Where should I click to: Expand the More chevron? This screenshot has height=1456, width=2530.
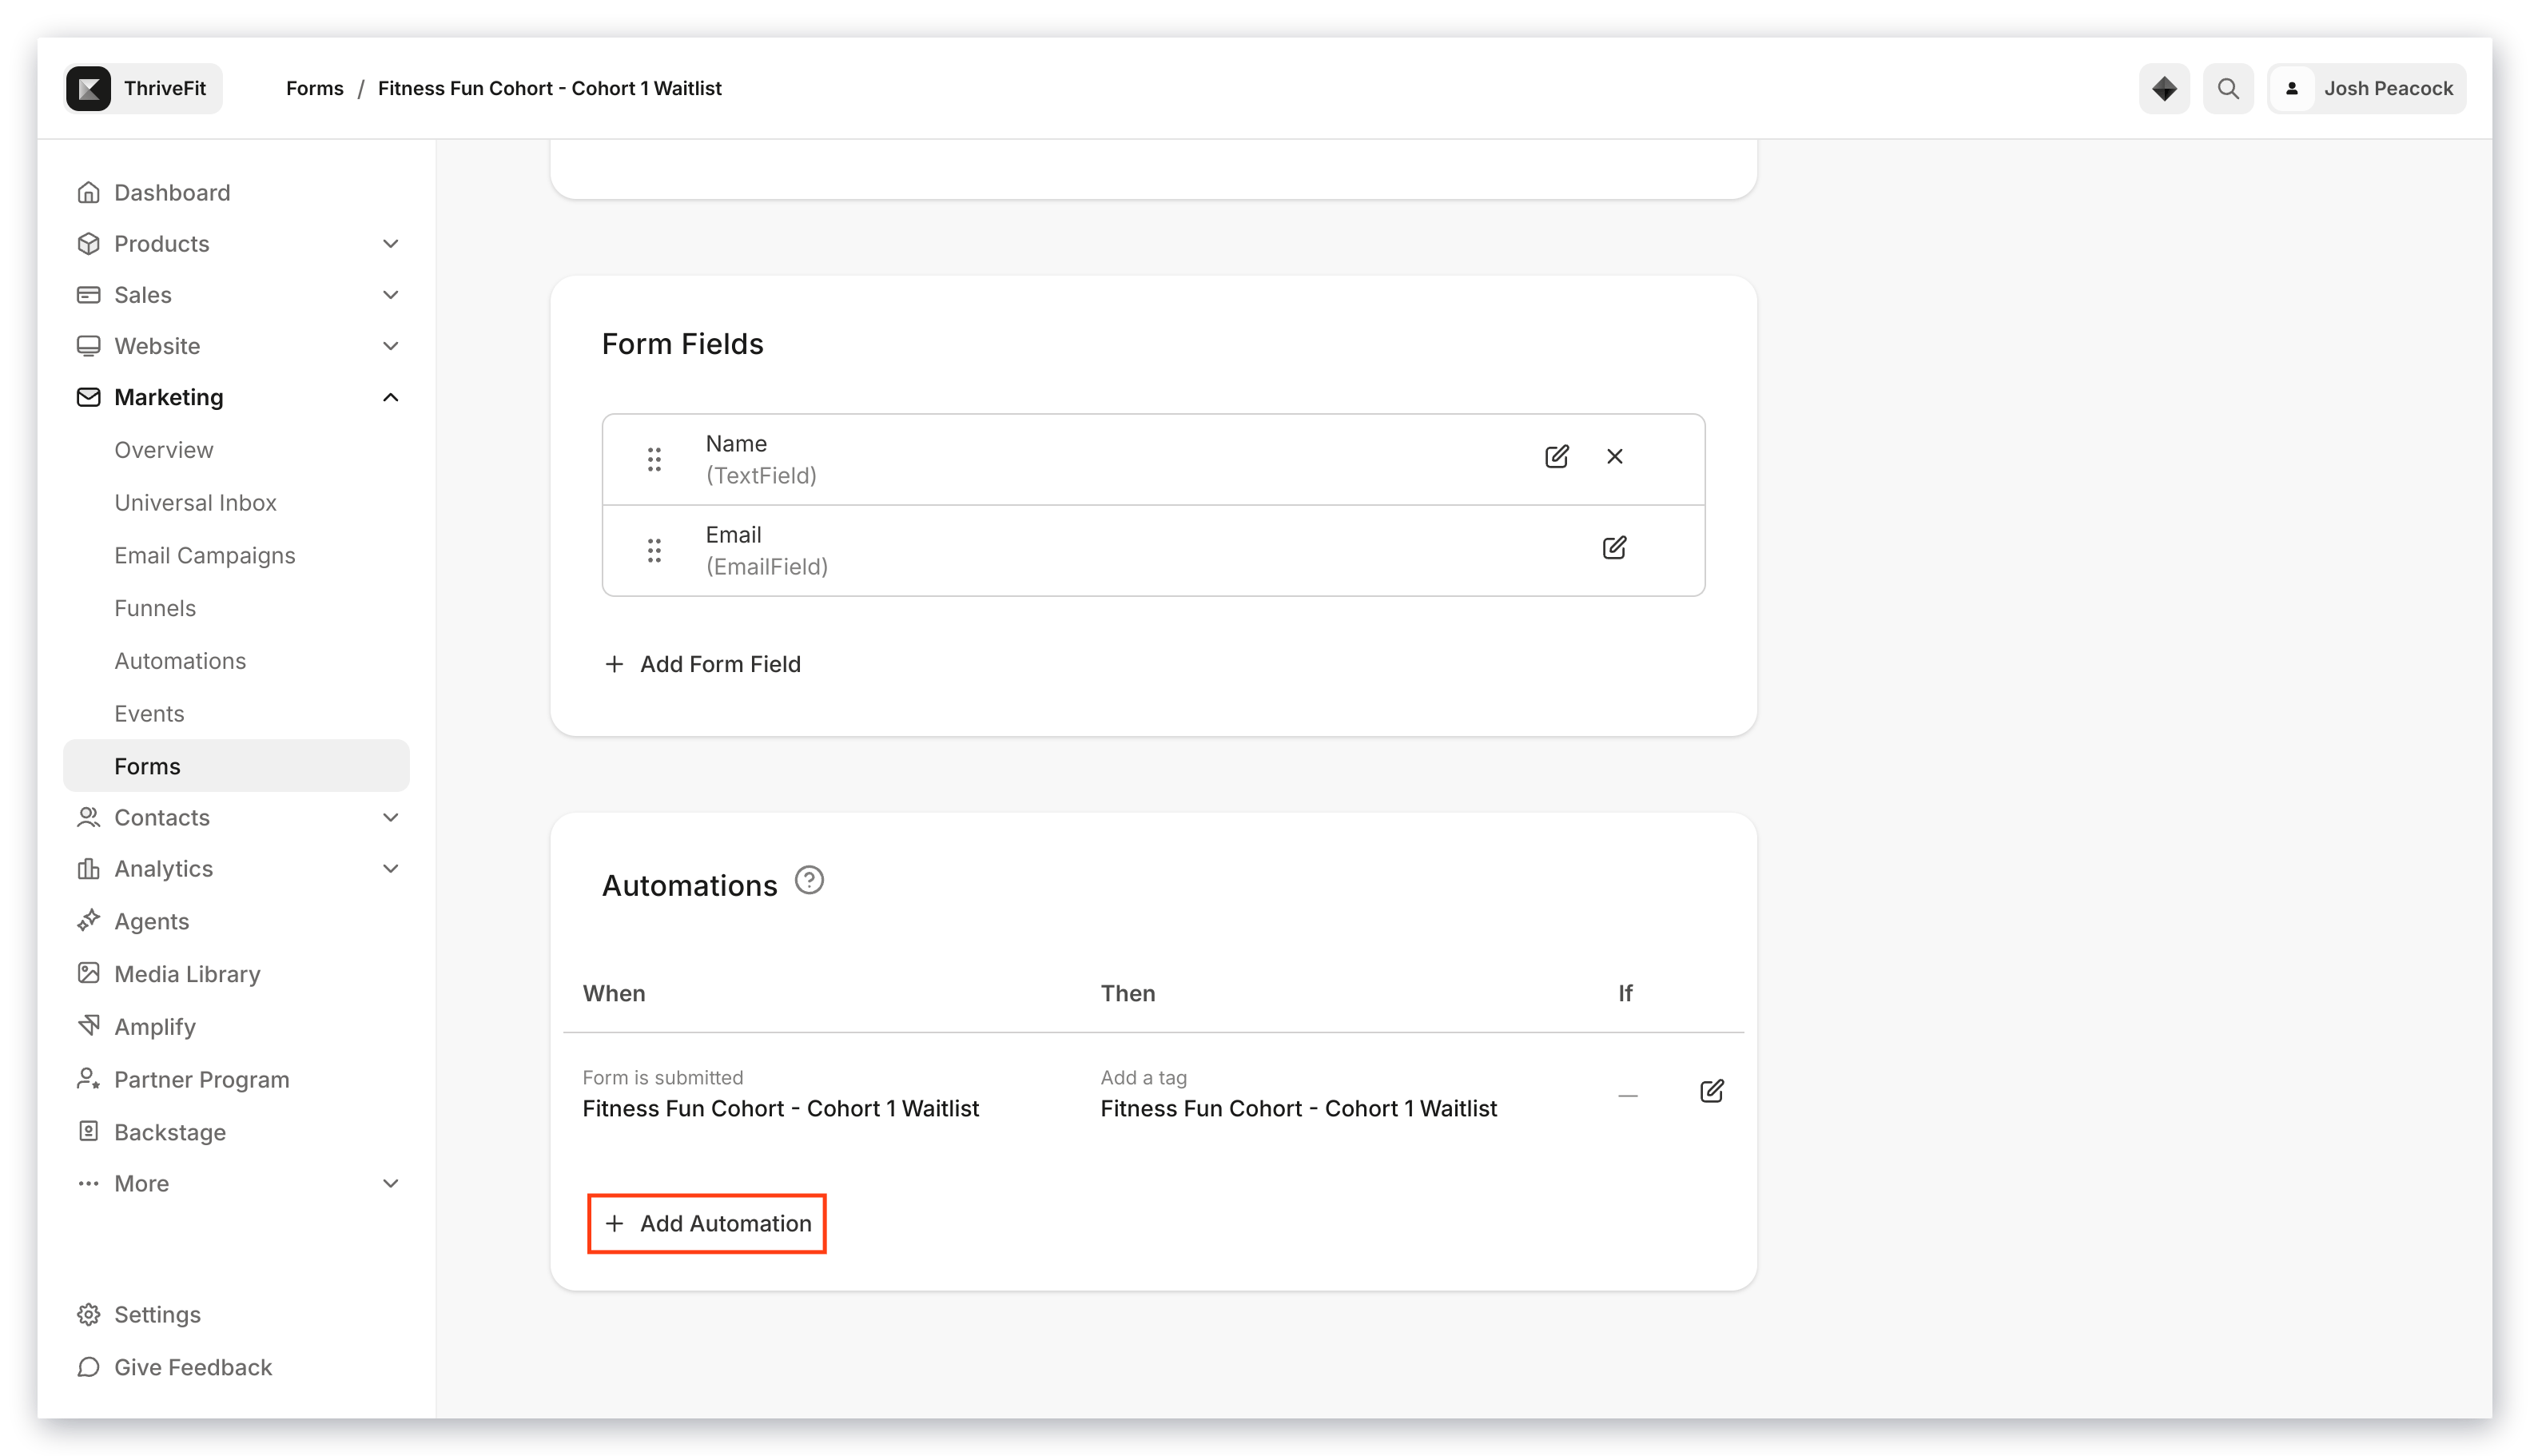[390, 1183]
